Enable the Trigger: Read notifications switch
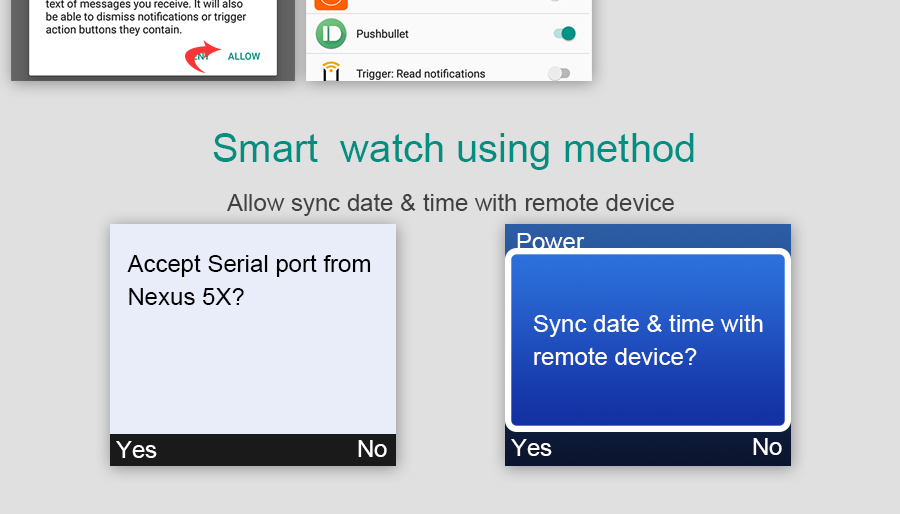The width and height of the screenshot is (900, 514). [559, 73]
